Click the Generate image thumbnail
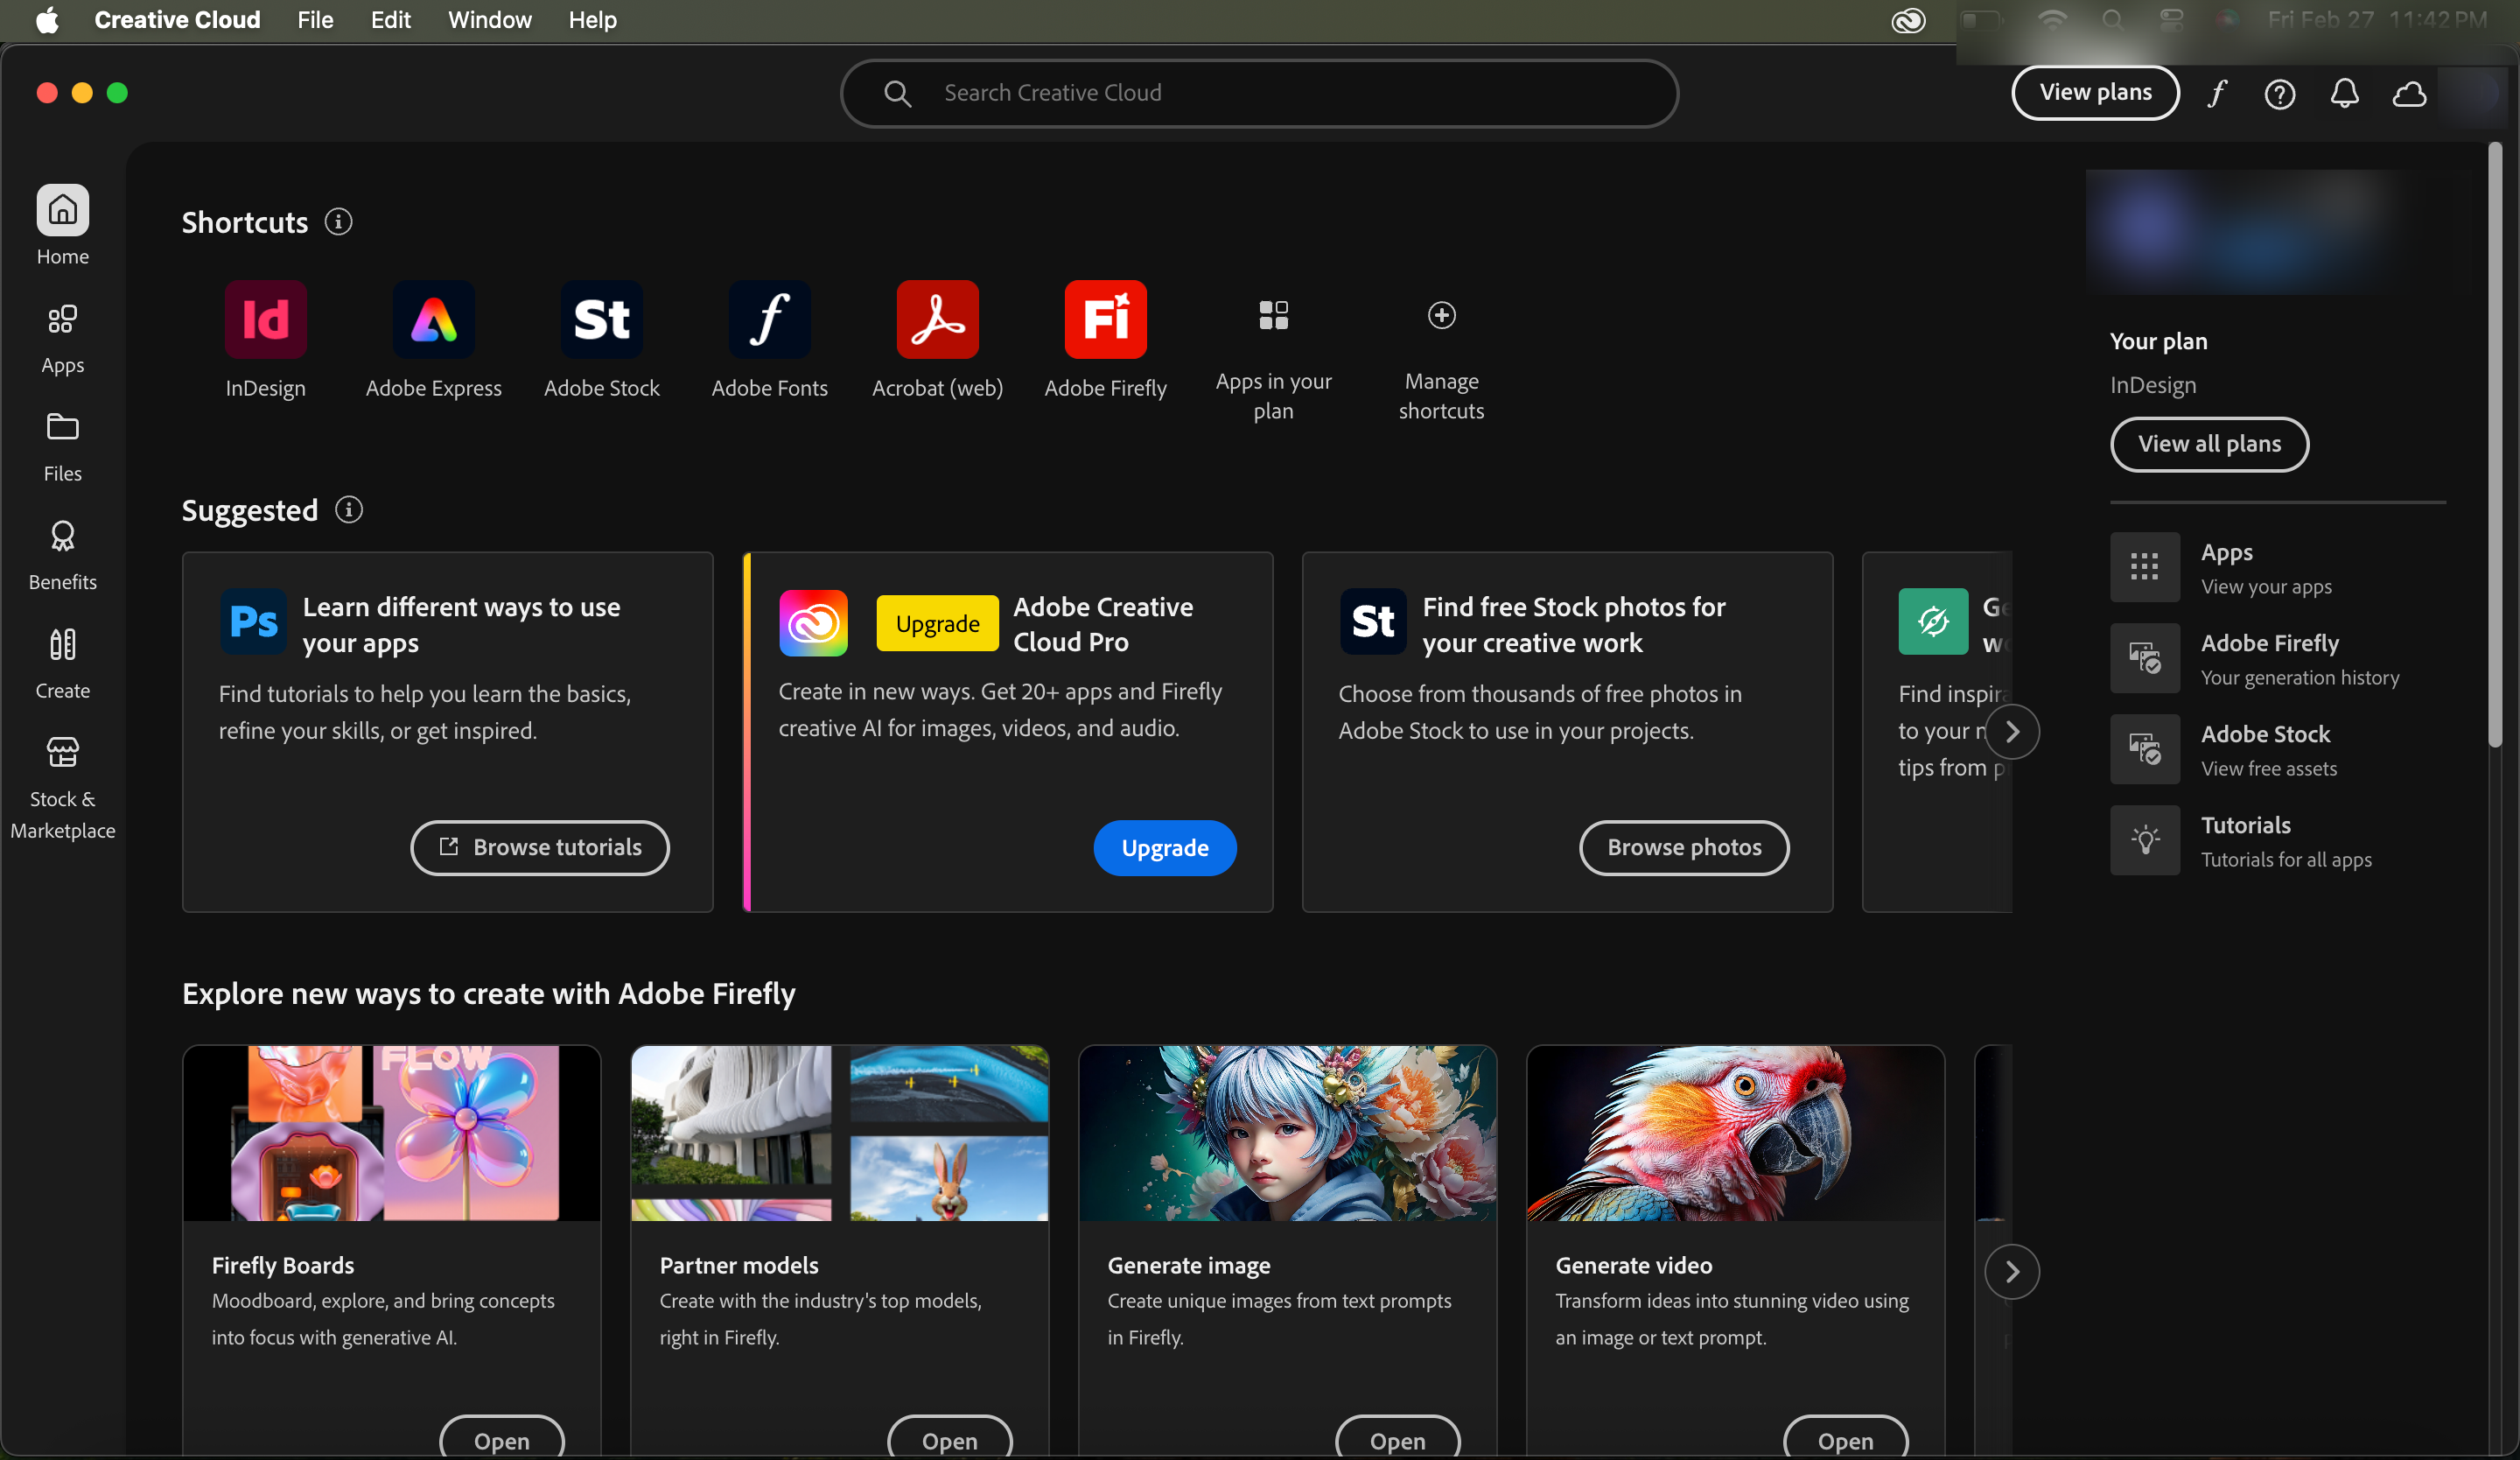 (x=1287, y=1132)
